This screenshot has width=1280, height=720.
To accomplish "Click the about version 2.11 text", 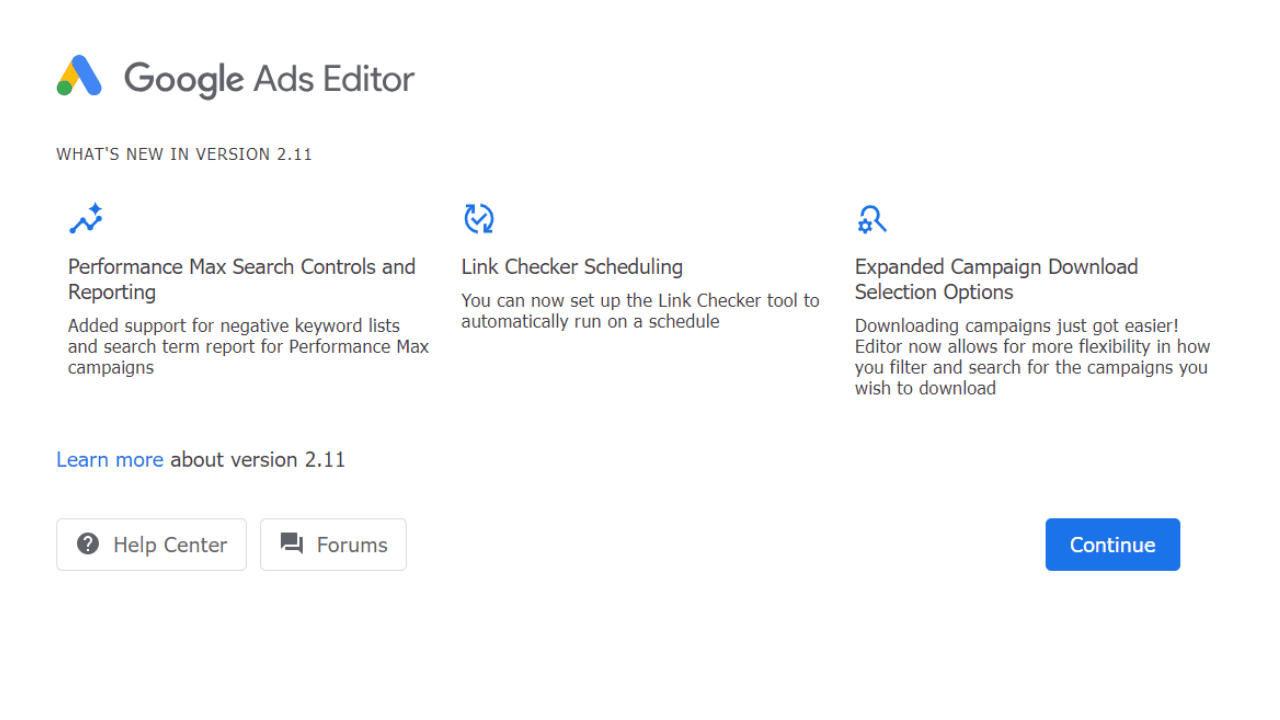I will pos(258,460).
